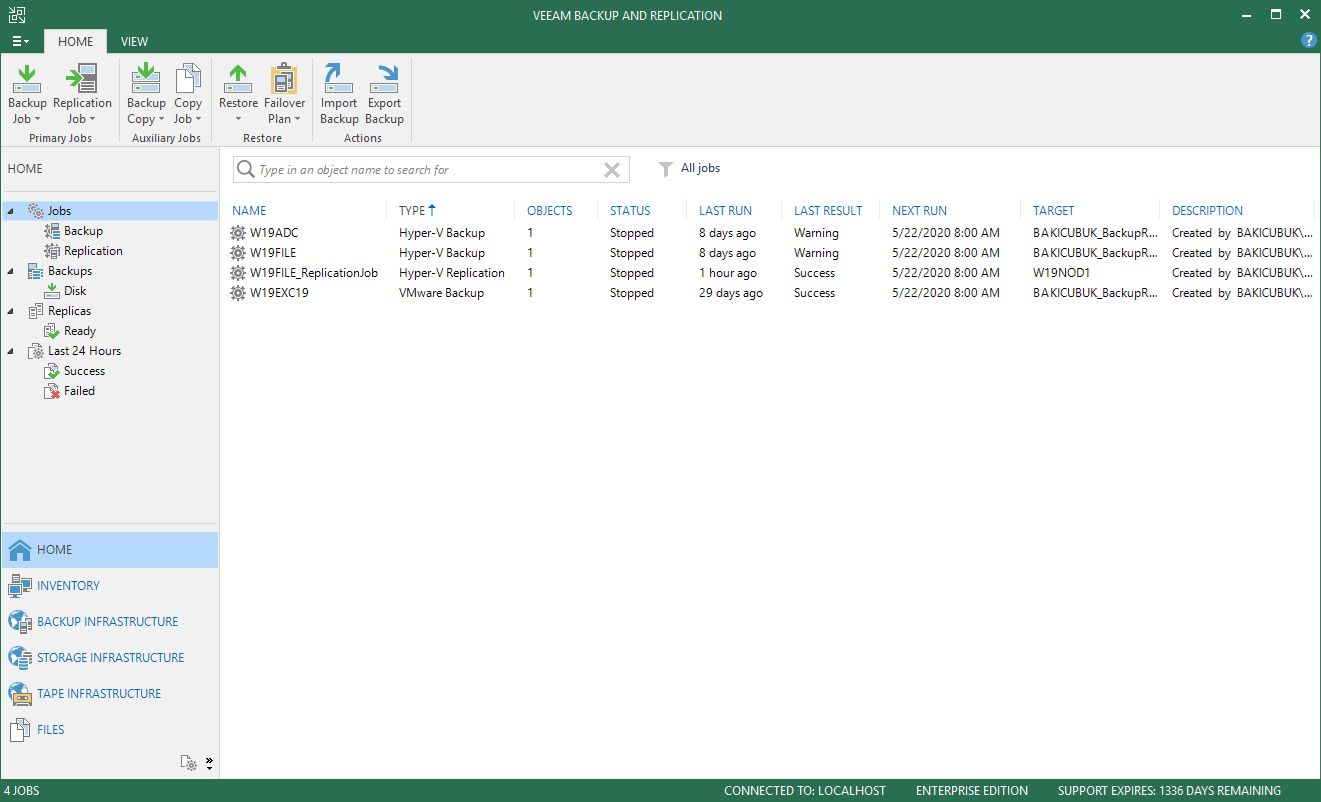This screenshot has height=802, width=1321.
Task: Click CONNECTED TO: LOCALHOST status text
Action: click(x=805, y=791)
